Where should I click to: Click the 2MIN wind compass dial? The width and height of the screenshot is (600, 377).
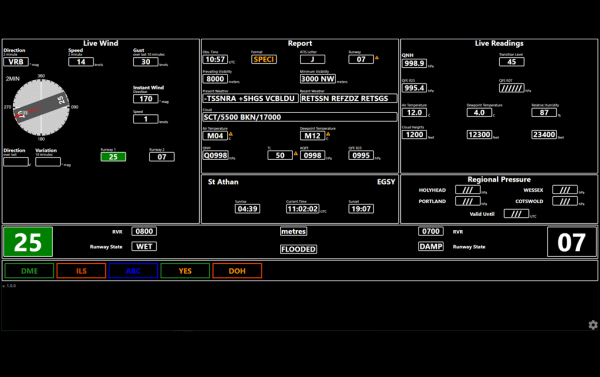click(41, 107)
